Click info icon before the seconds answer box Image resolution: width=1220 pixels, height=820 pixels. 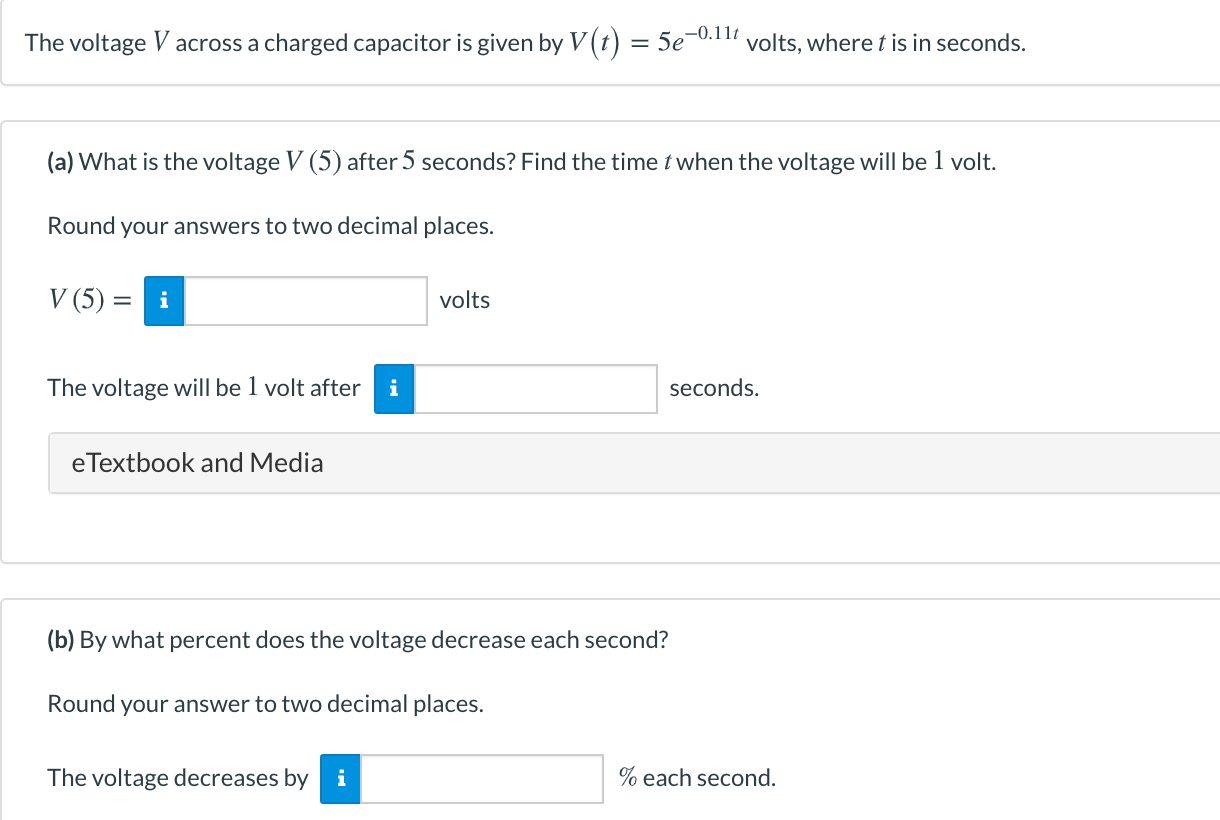[x=394, y=389]
